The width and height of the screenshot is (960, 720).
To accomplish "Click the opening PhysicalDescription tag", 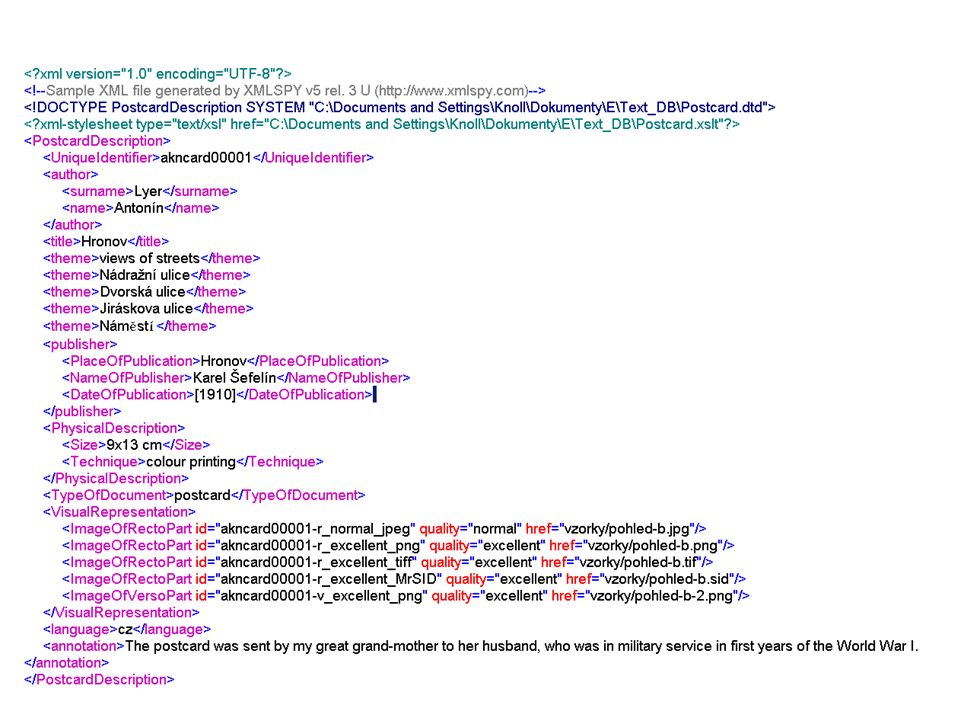I will pyautogui.click(x=114, y=428).
